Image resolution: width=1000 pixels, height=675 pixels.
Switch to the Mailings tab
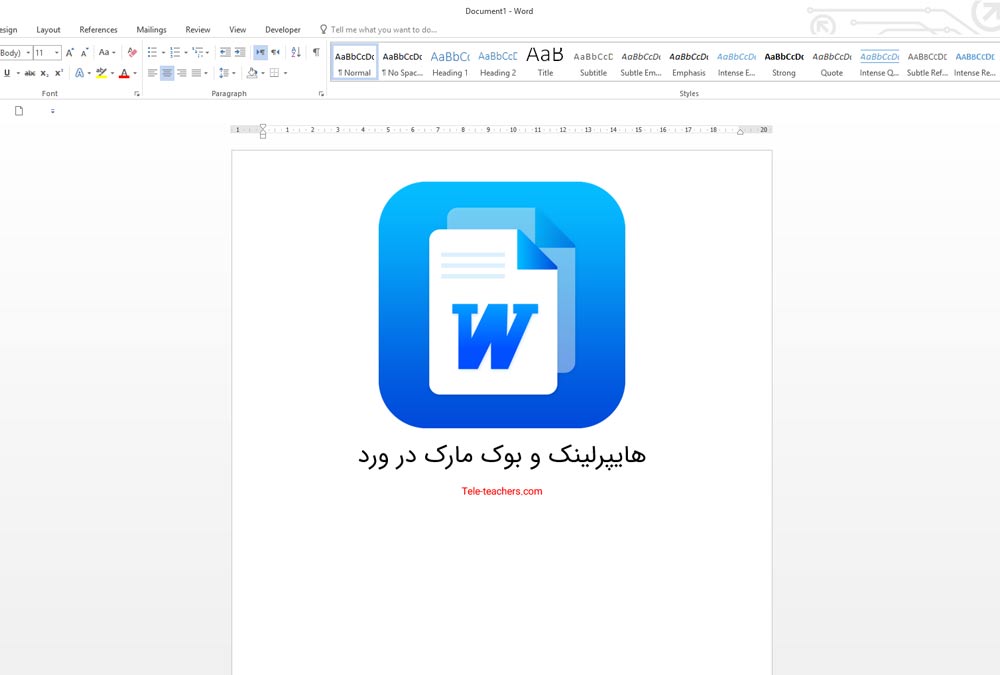point(151,29)
